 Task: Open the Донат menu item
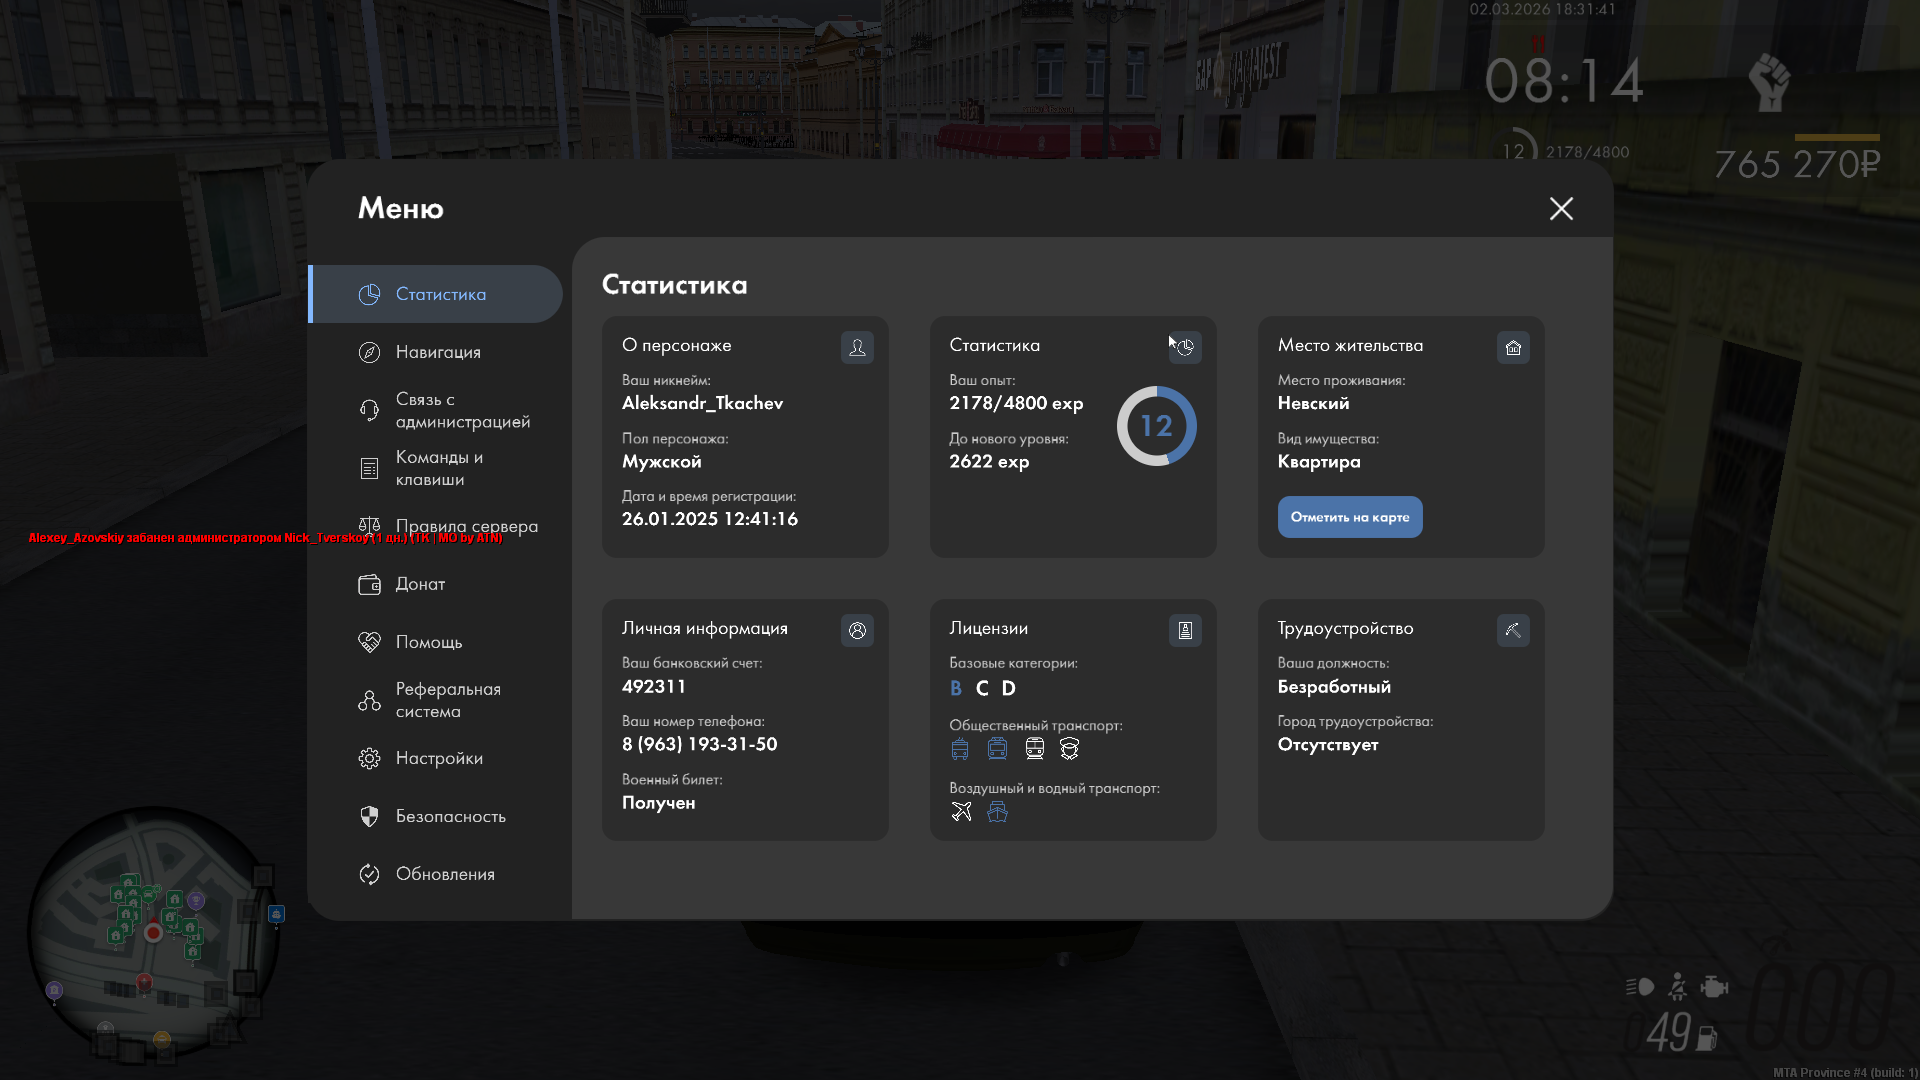tap(420, 584)
